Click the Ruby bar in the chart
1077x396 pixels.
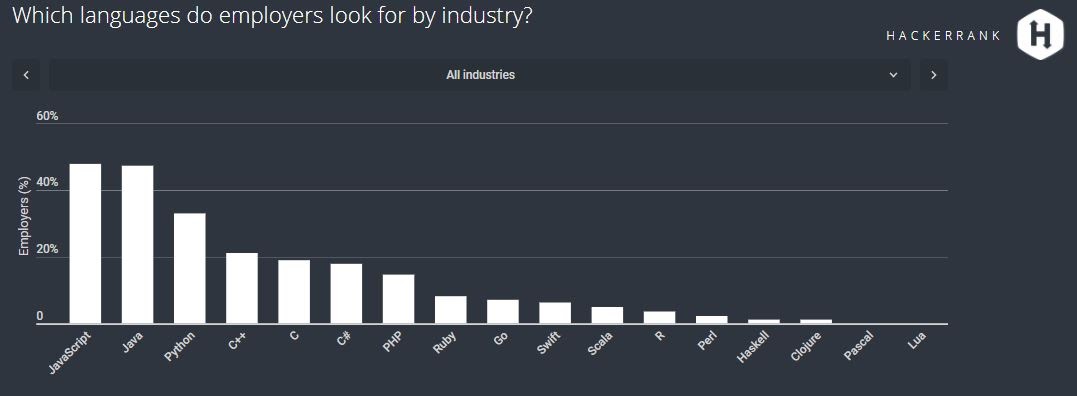pyautogui.click(x=451, y=310)
